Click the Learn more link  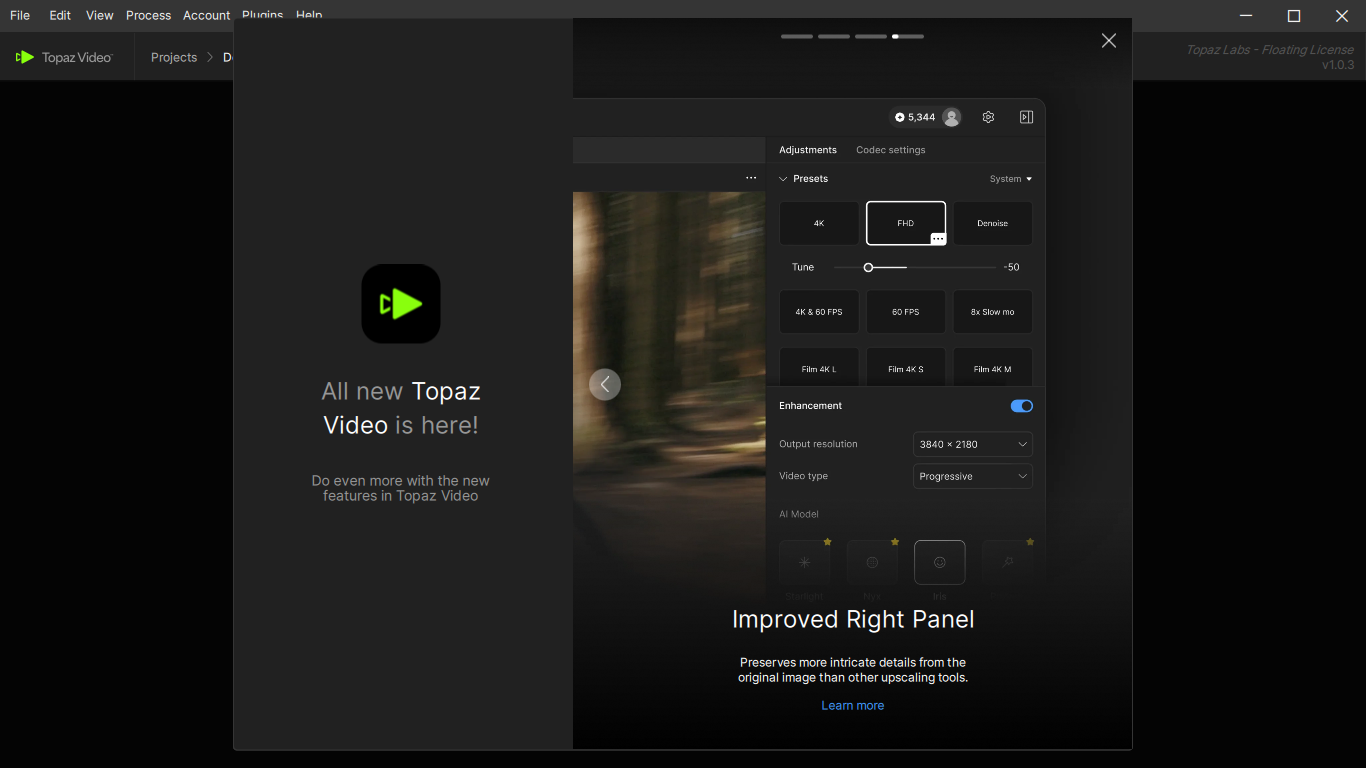pos(852,705)
